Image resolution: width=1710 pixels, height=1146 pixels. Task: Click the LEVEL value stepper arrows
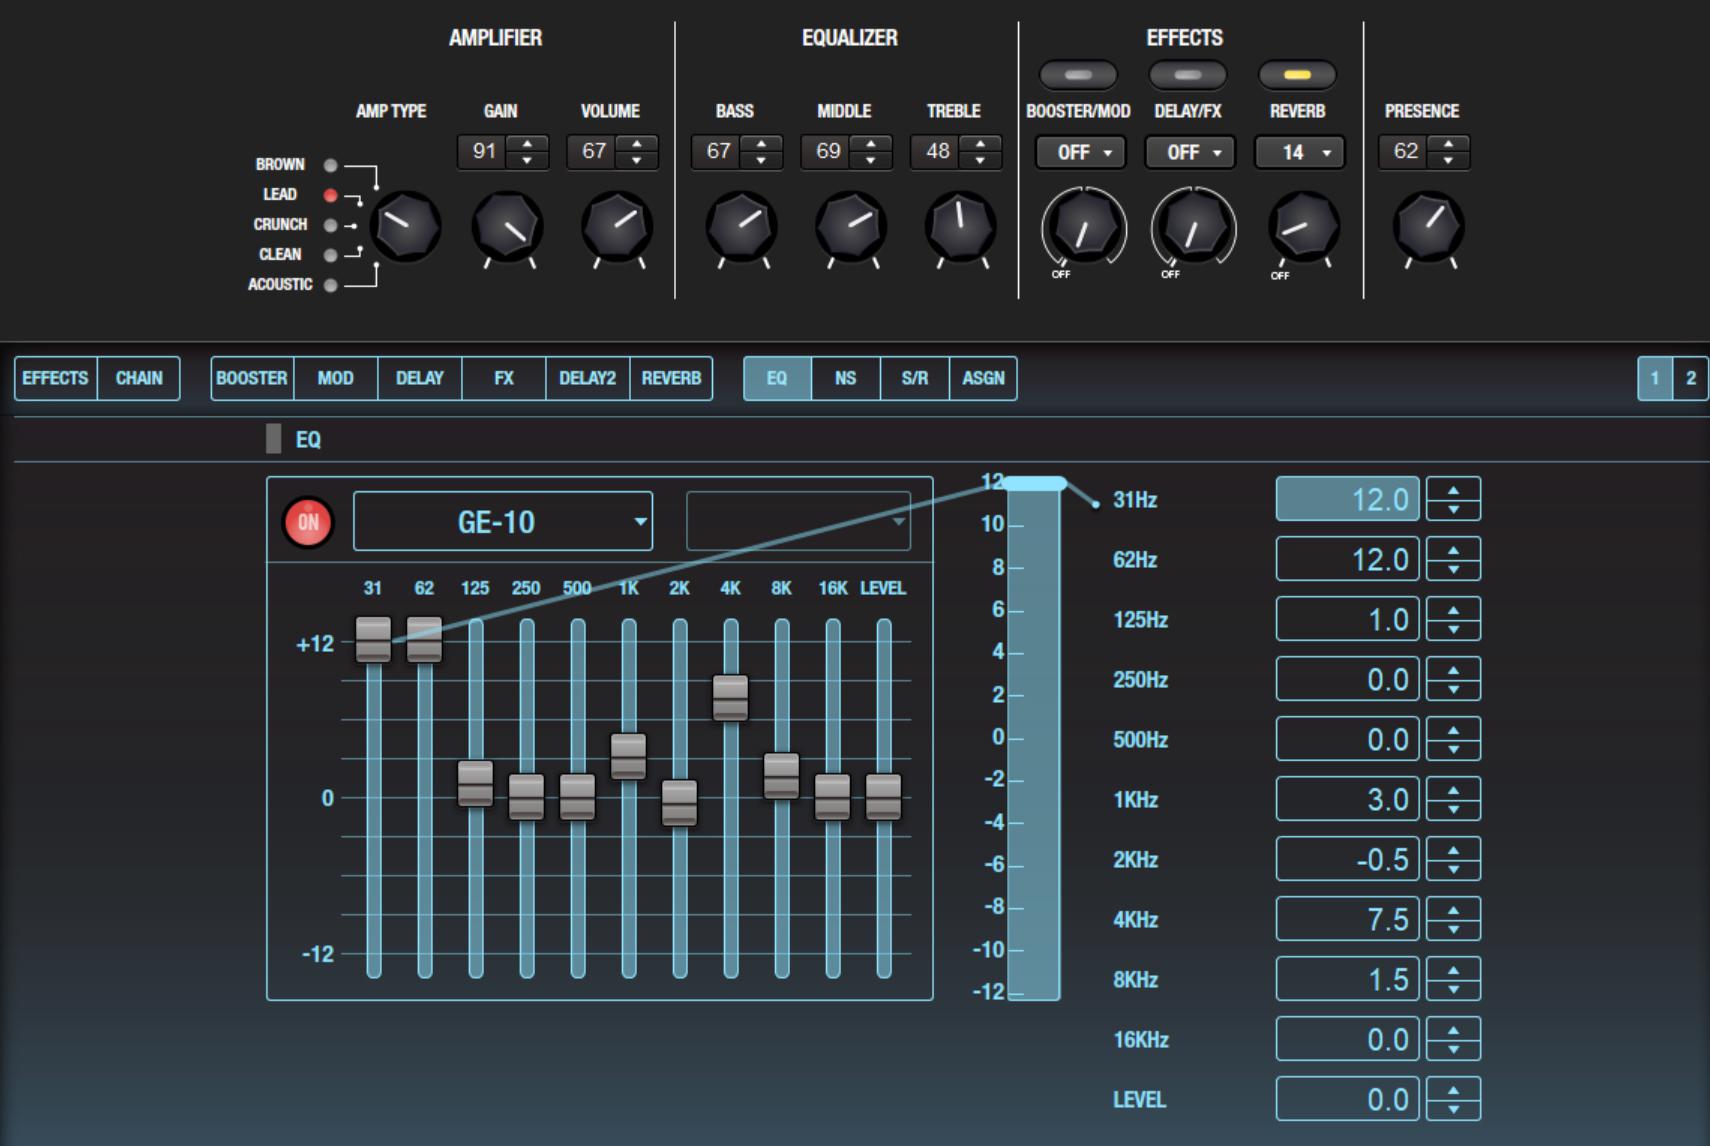[x=1454, y=1099]
